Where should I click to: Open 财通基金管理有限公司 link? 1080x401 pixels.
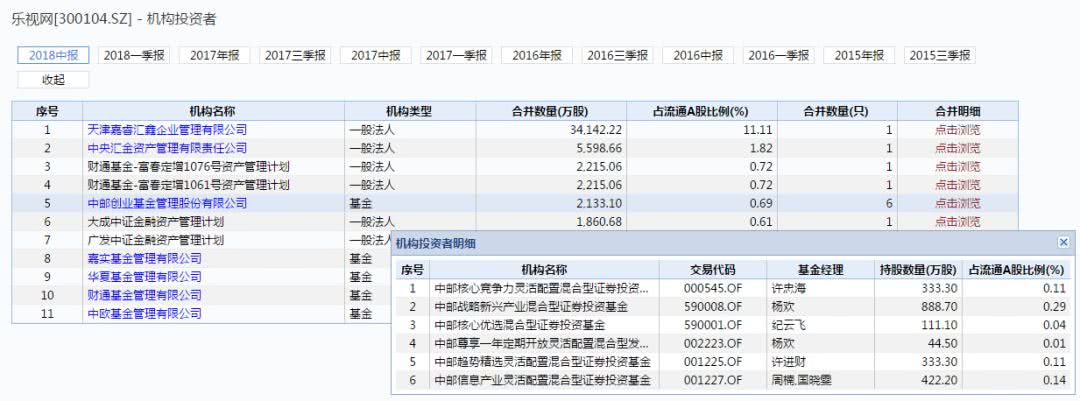coord(145,296)
